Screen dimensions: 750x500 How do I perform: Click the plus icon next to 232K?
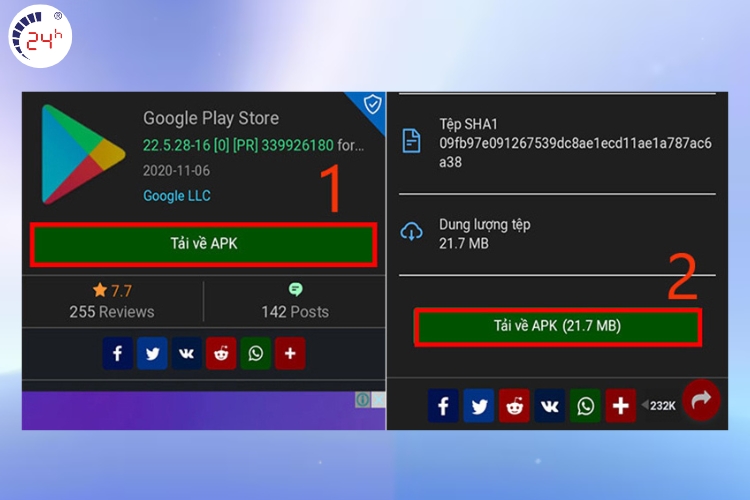(x=620, y=406)
